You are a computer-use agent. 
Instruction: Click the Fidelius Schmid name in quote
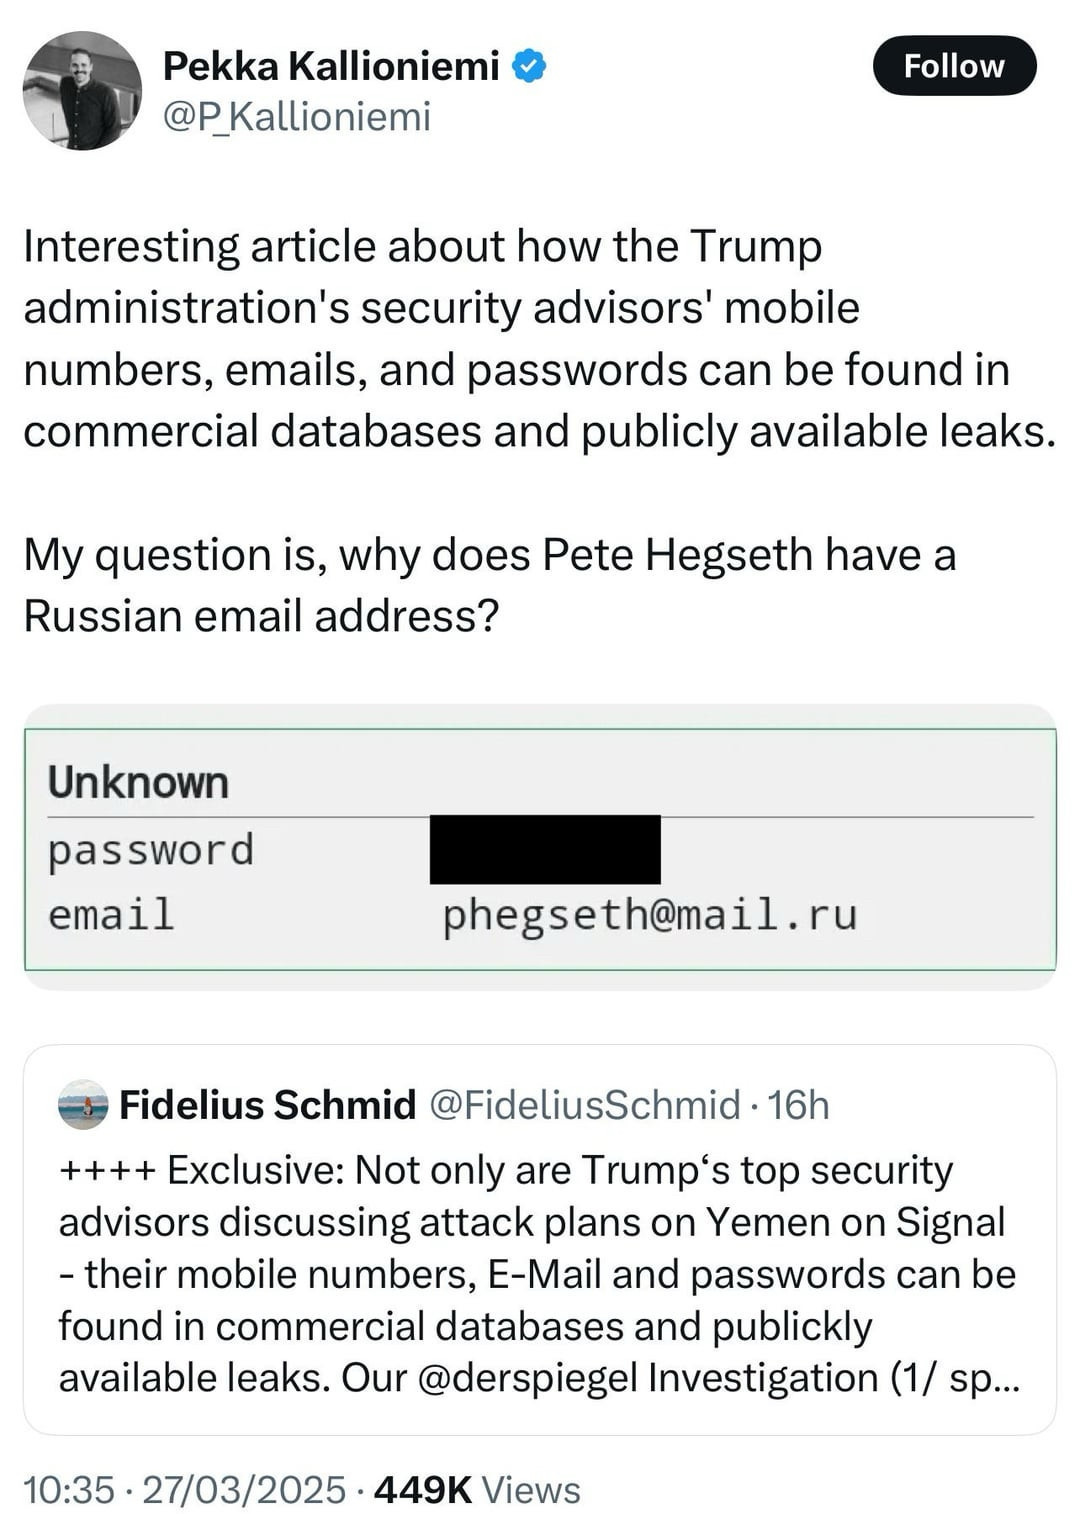point(267,1105)
